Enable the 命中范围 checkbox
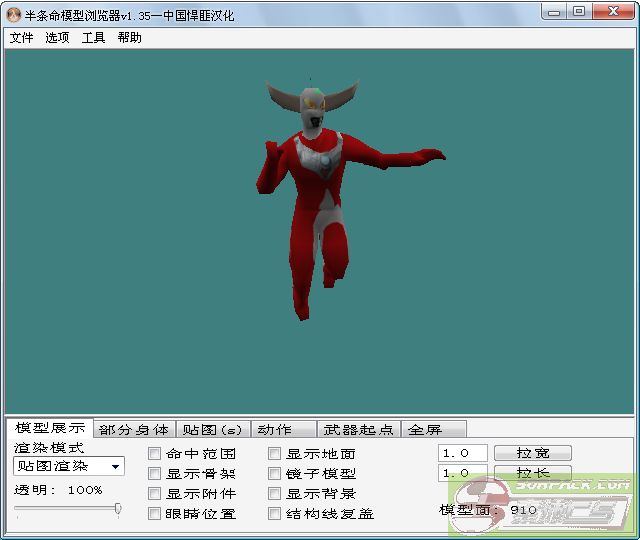This screenshot has width=640, height=540. click(x=155, y=454)
